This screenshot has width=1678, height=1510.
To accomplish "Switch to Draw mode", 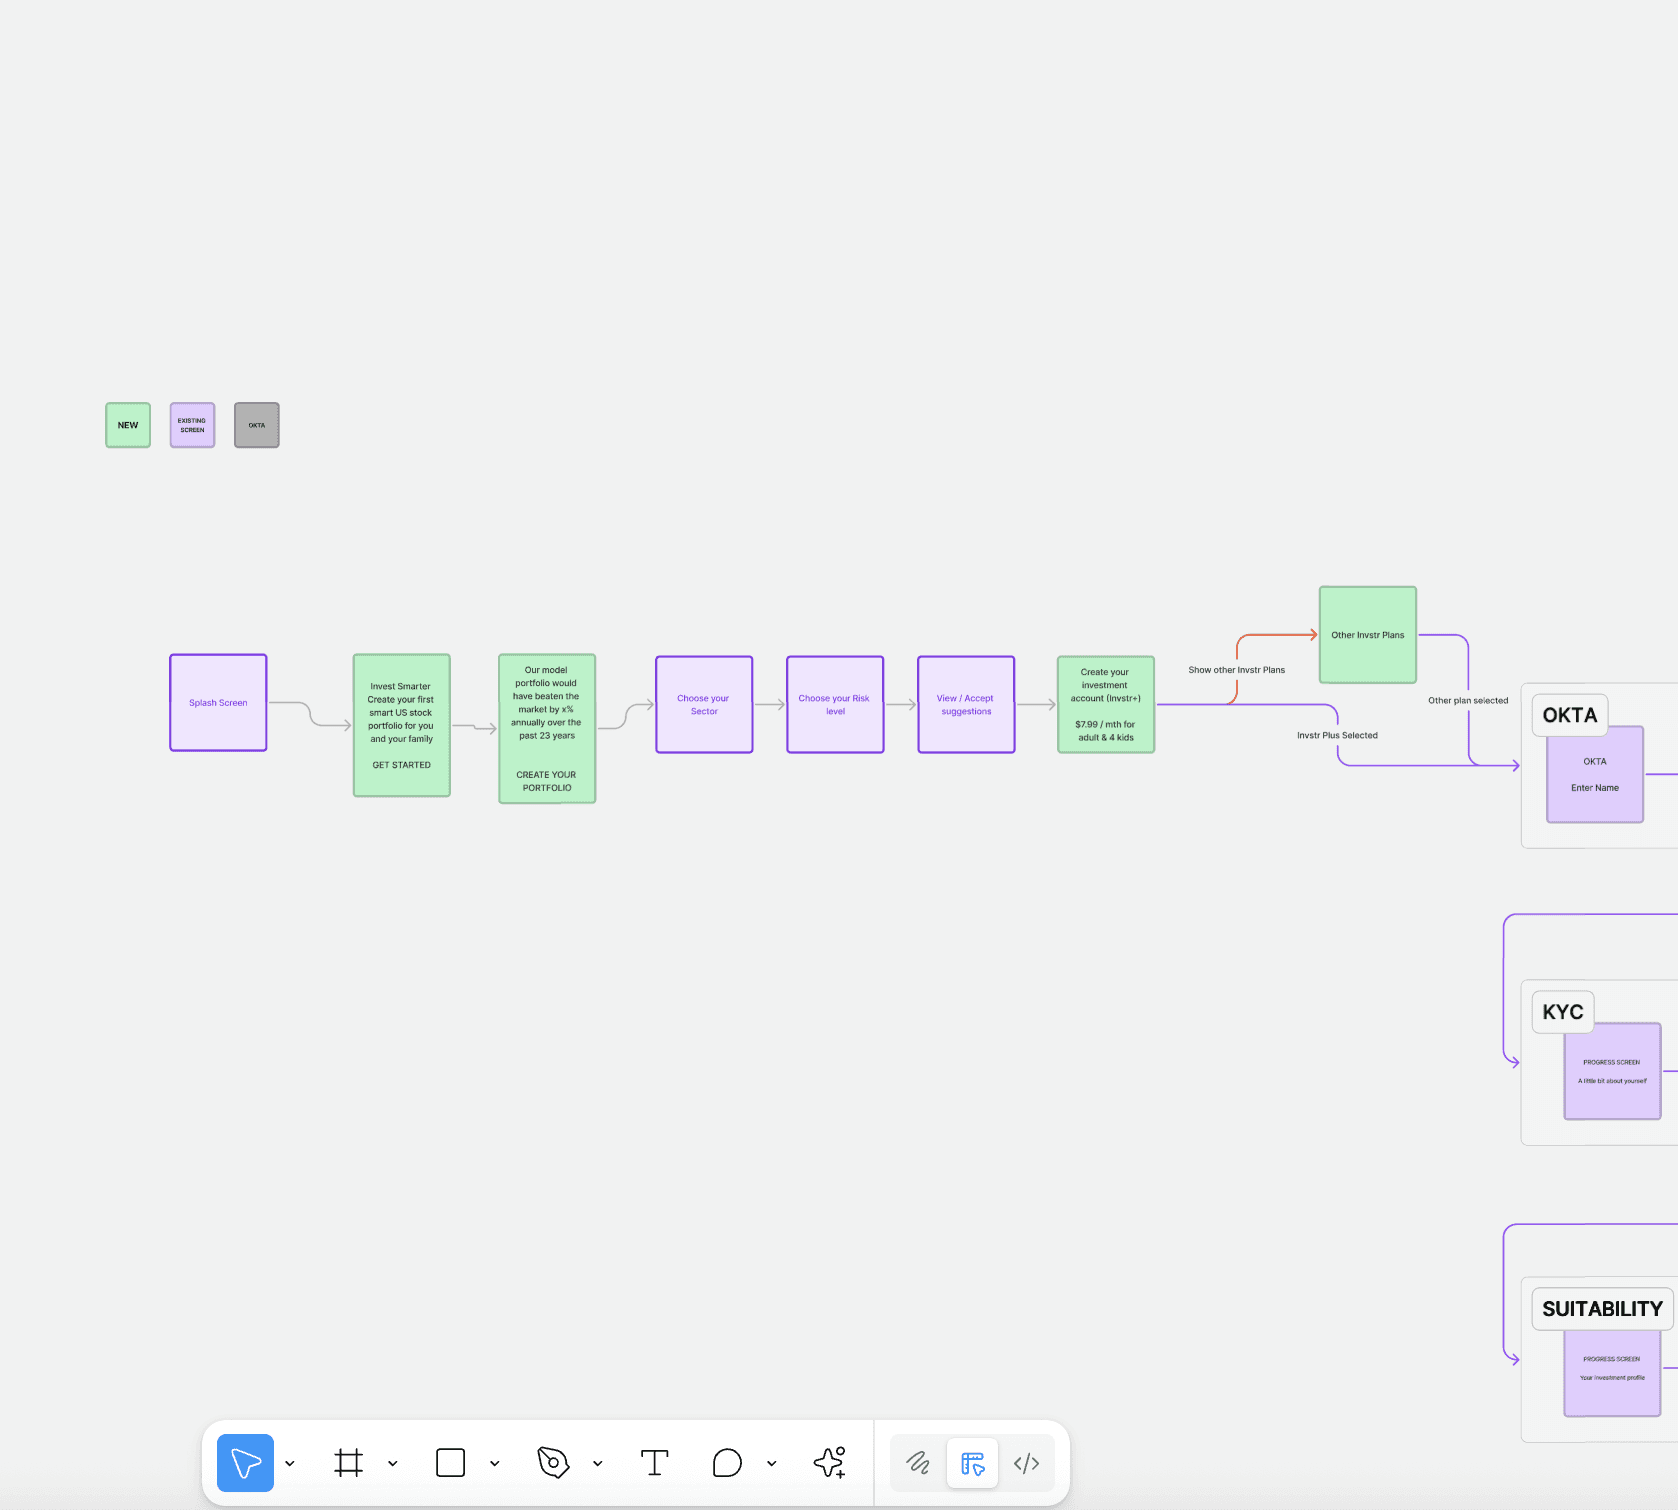I will point(918,1463).
